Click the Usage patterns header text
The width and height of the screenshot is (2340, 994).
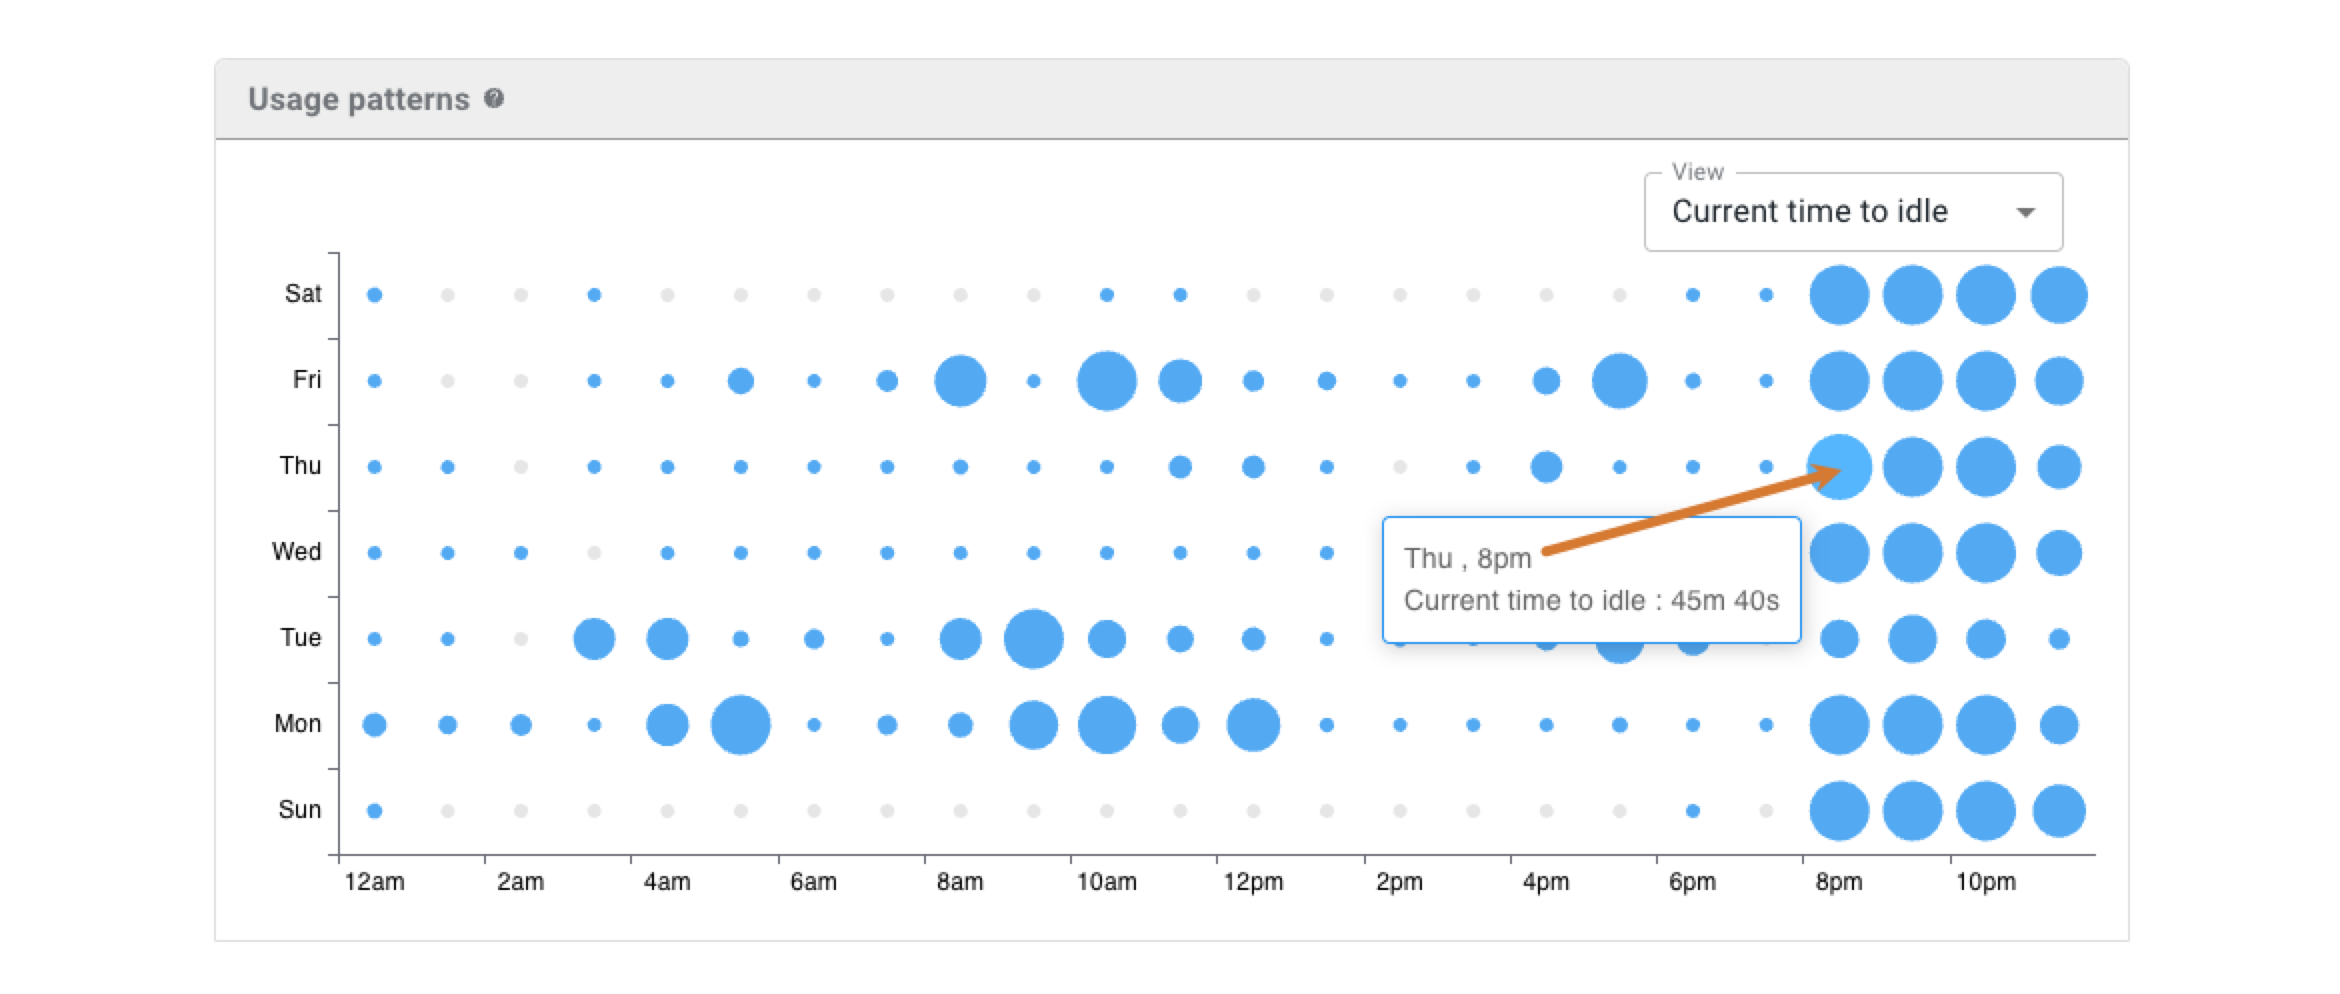[360, 98]
